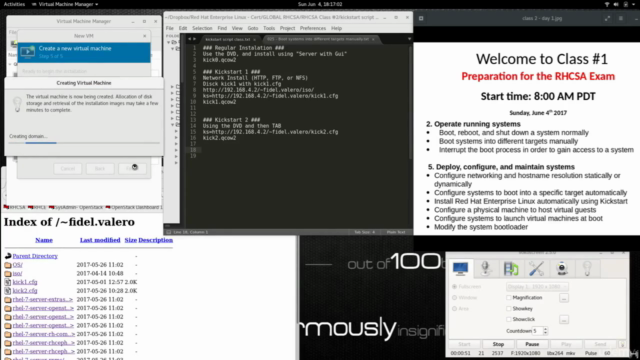Open the kick1.cfg link
Viewport: 640px width, 360px height.
25,282
